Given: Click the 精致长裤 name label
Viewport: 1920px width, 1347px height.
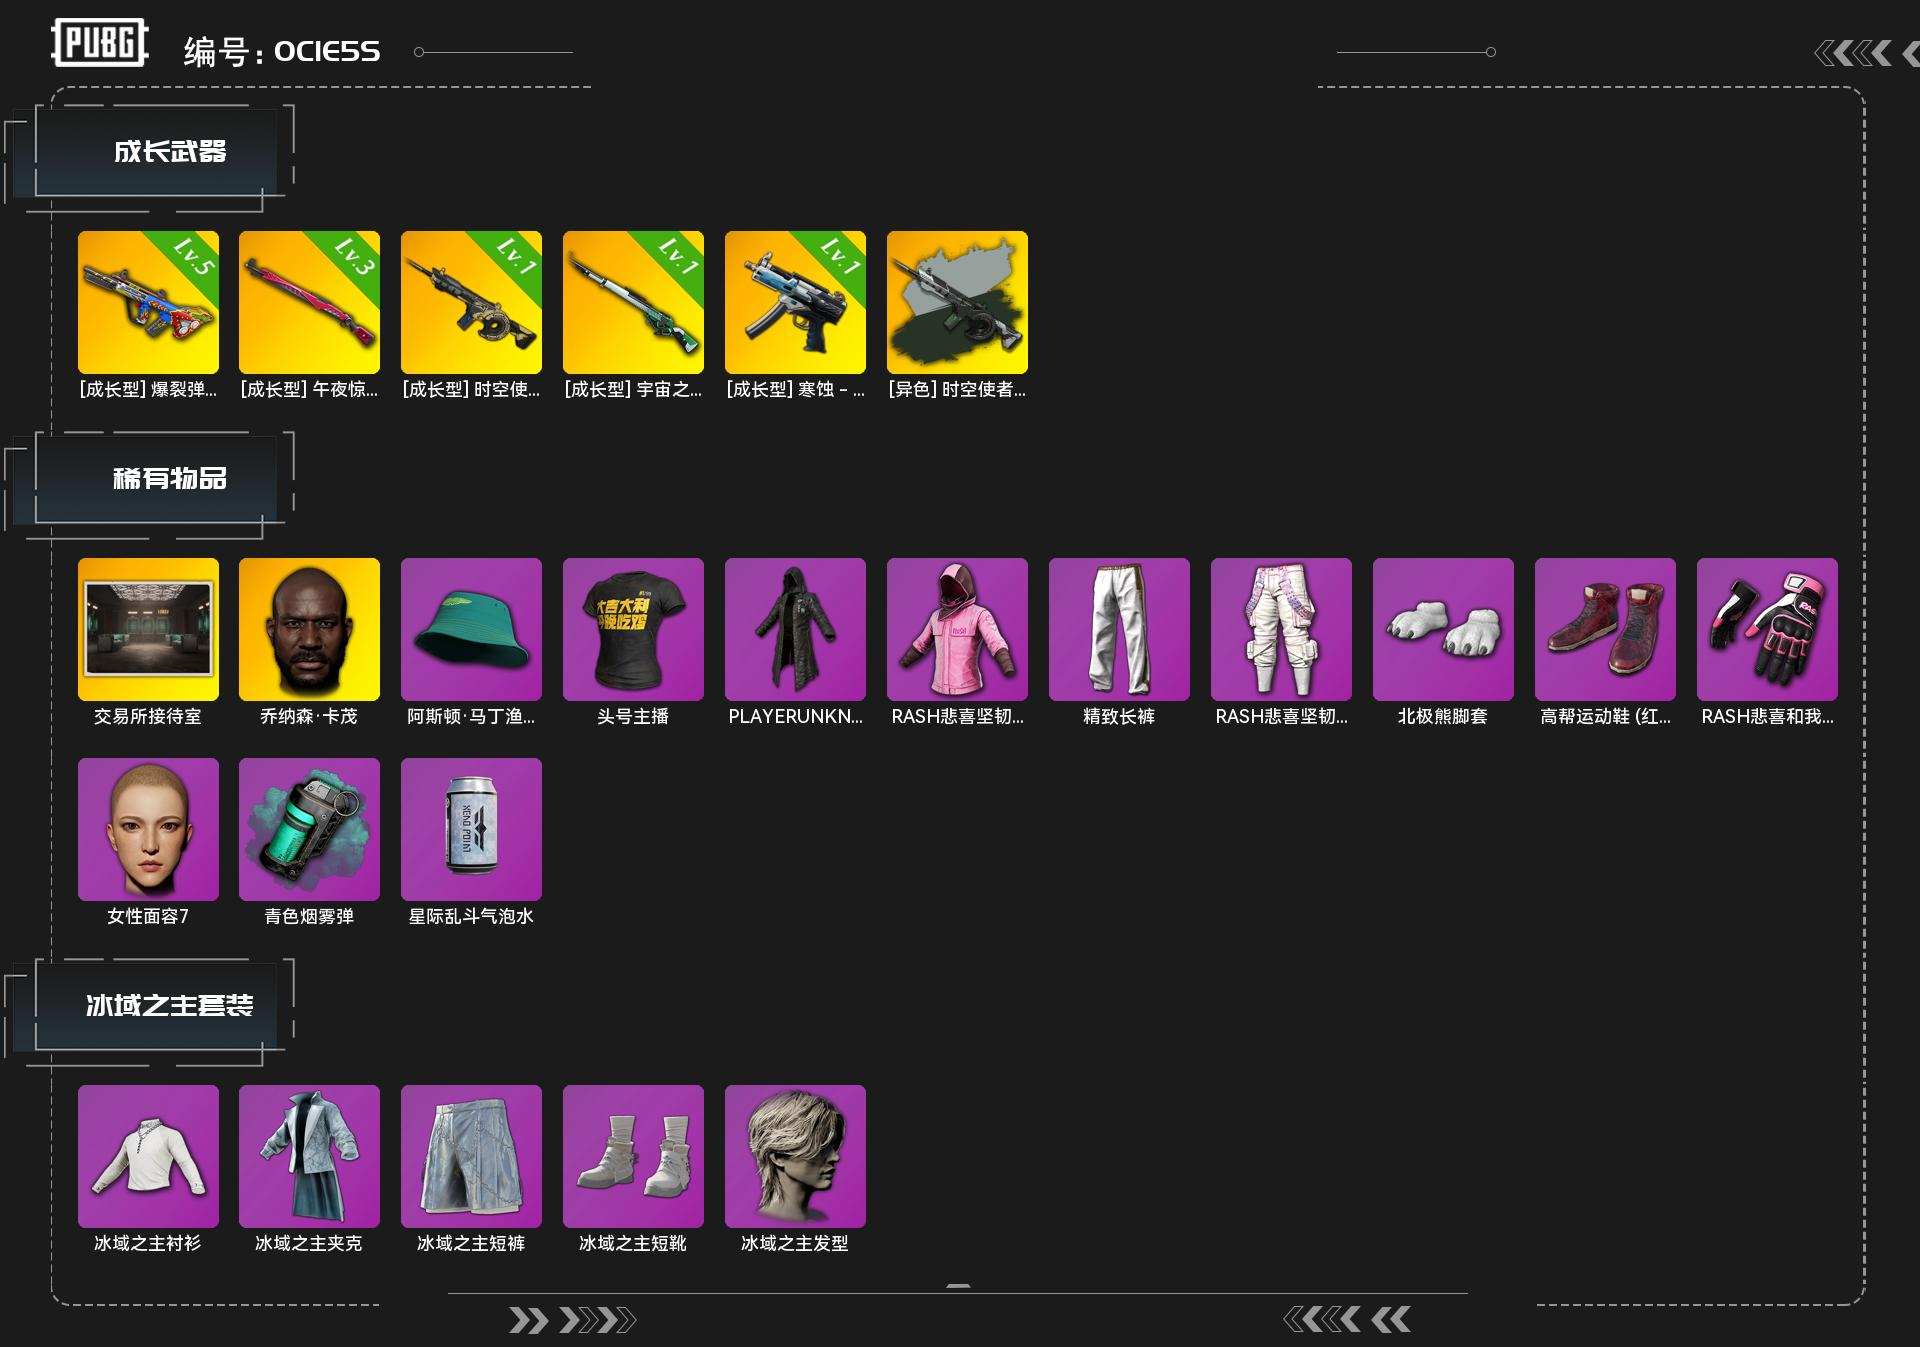Looking at the screenshot, I should (x=1119, y=716).
